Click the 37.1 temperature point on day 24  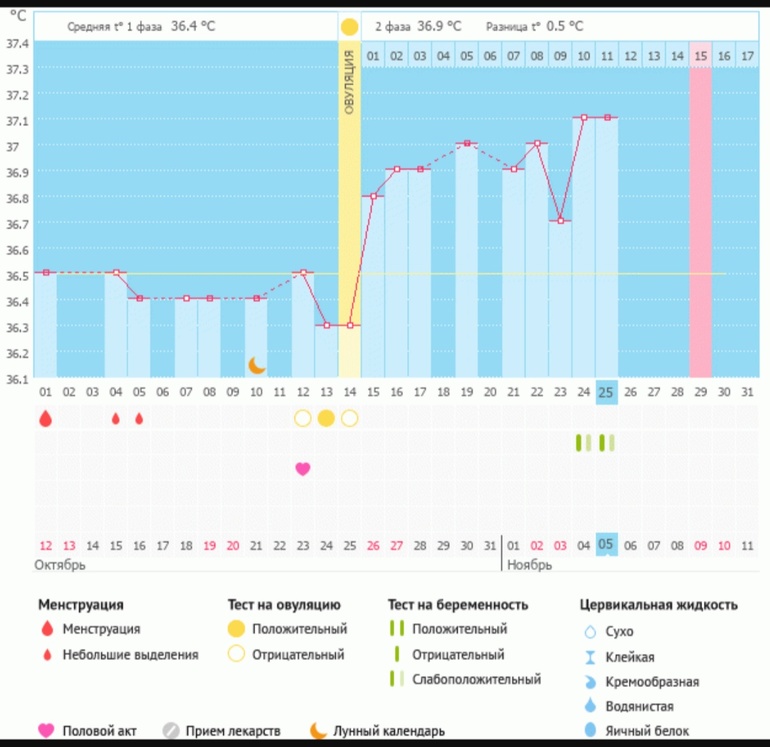coord(583,117)
